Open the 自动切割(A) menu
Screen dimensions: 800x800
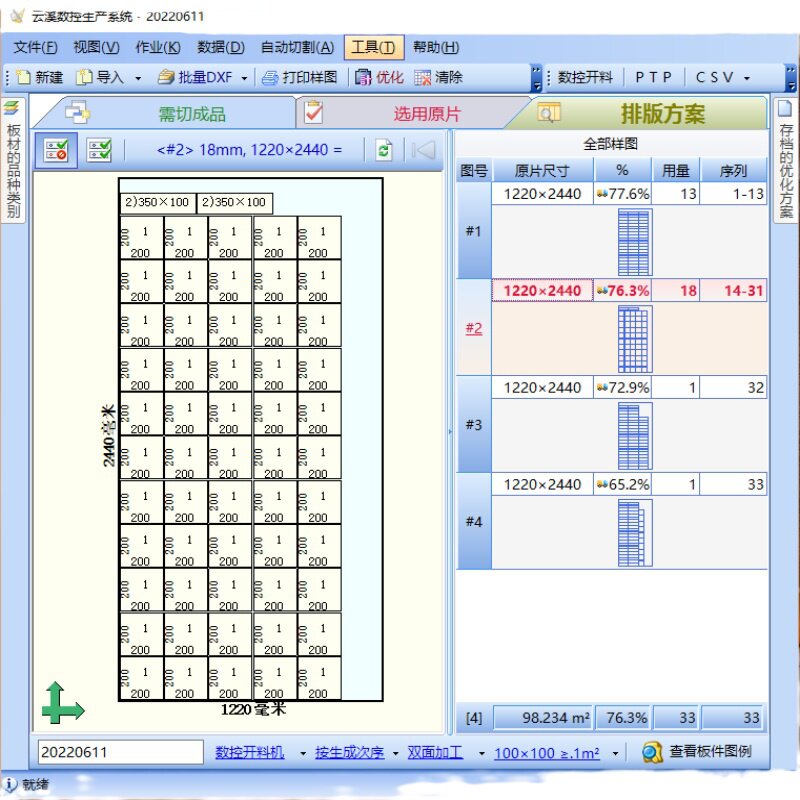(x=297, y=47)
